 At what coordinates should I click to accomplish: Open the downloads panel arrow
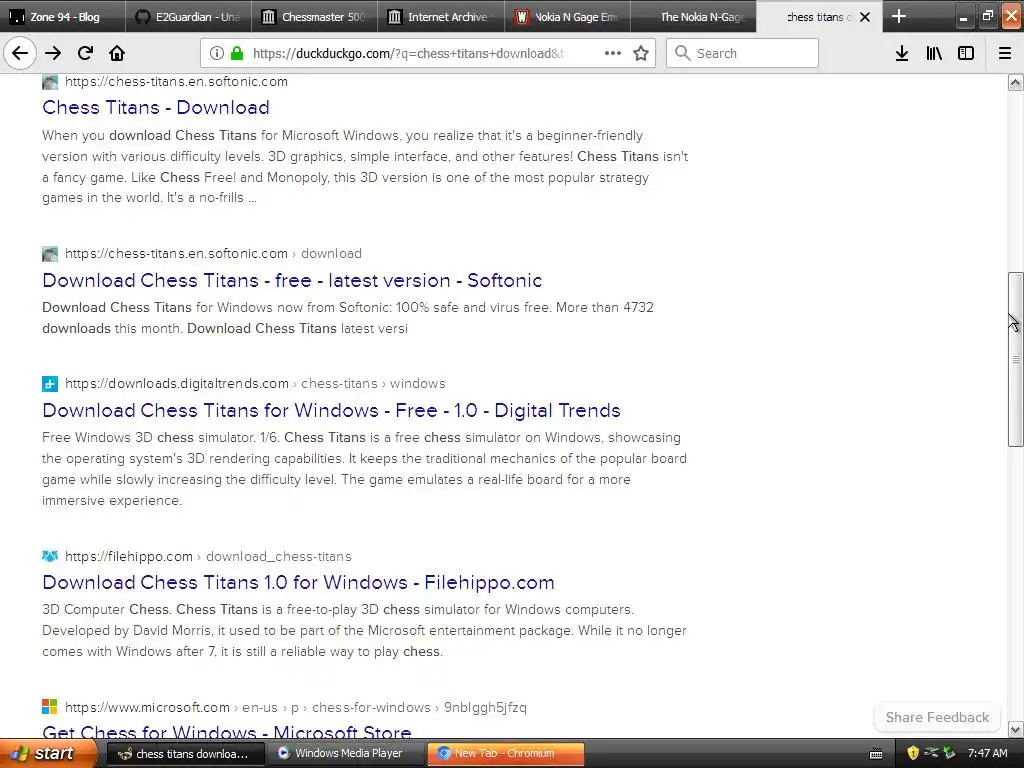[902, 54]
